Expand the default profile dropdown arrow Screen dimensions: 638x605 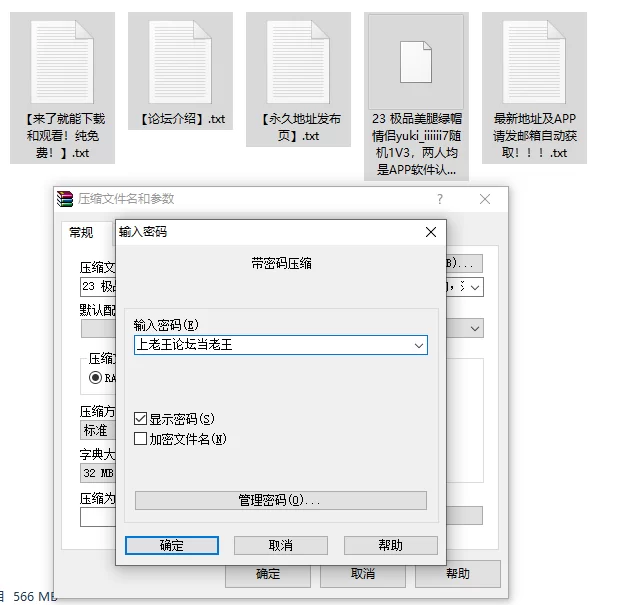pyautogui.click(x=475, y=328)
